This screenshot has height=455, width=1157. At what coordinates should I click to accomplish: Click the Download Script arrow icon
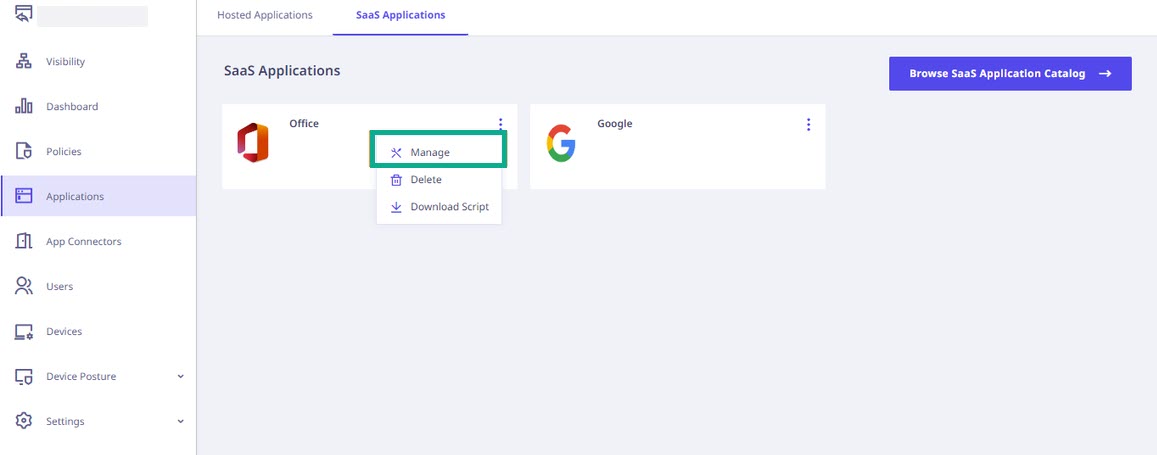coord(396,207)
